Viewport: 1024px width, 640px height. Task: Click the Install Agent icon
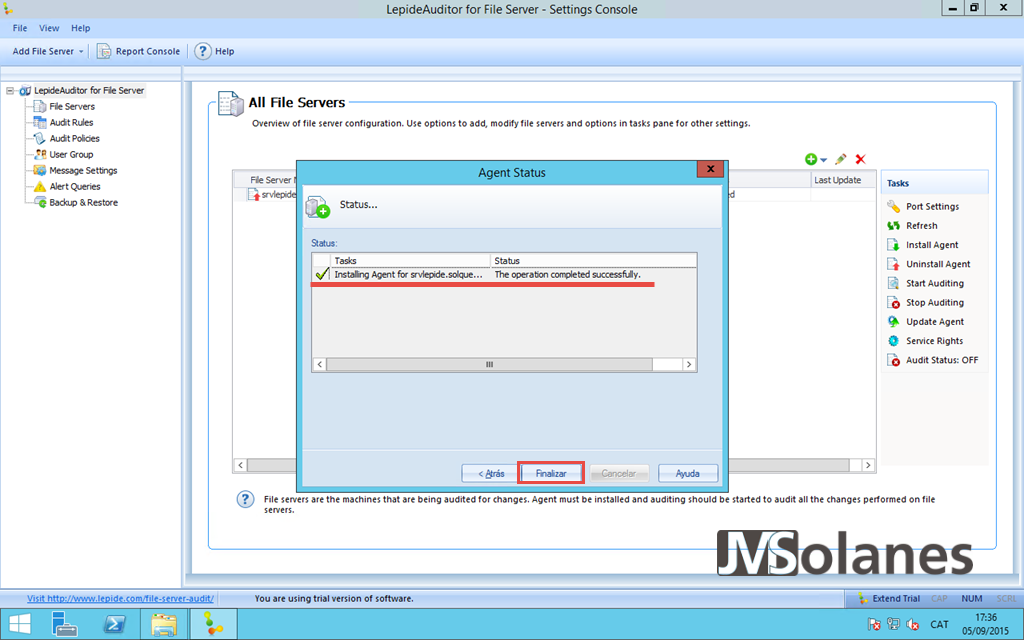893,245
